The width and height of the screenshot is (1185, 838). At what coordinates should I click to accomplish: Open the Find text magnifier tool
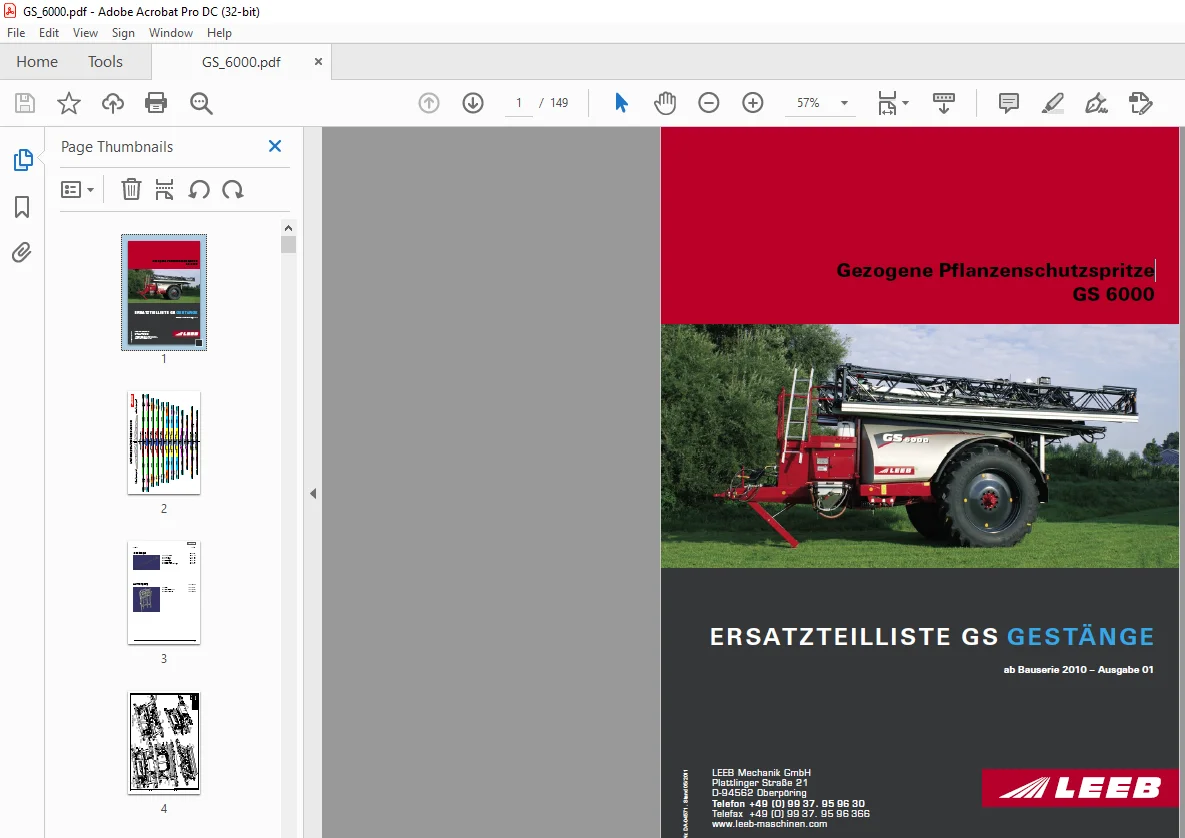(x=201, y=103)
